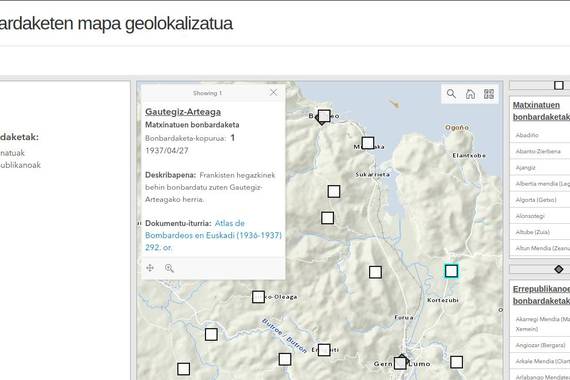Screen dimensions: 570x380
Task: Open the Errepublikanoen bonbardaketak heading
Action: pos(541,295)
